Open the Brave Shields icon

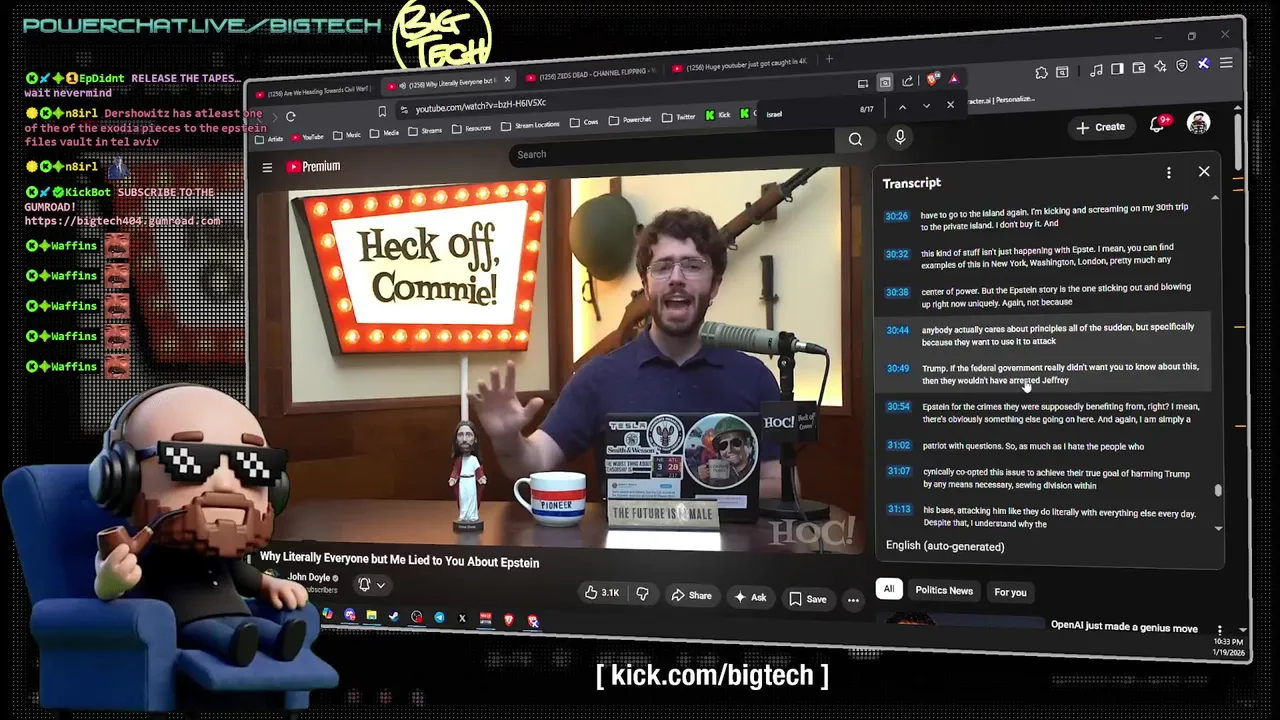click(933, 79)
